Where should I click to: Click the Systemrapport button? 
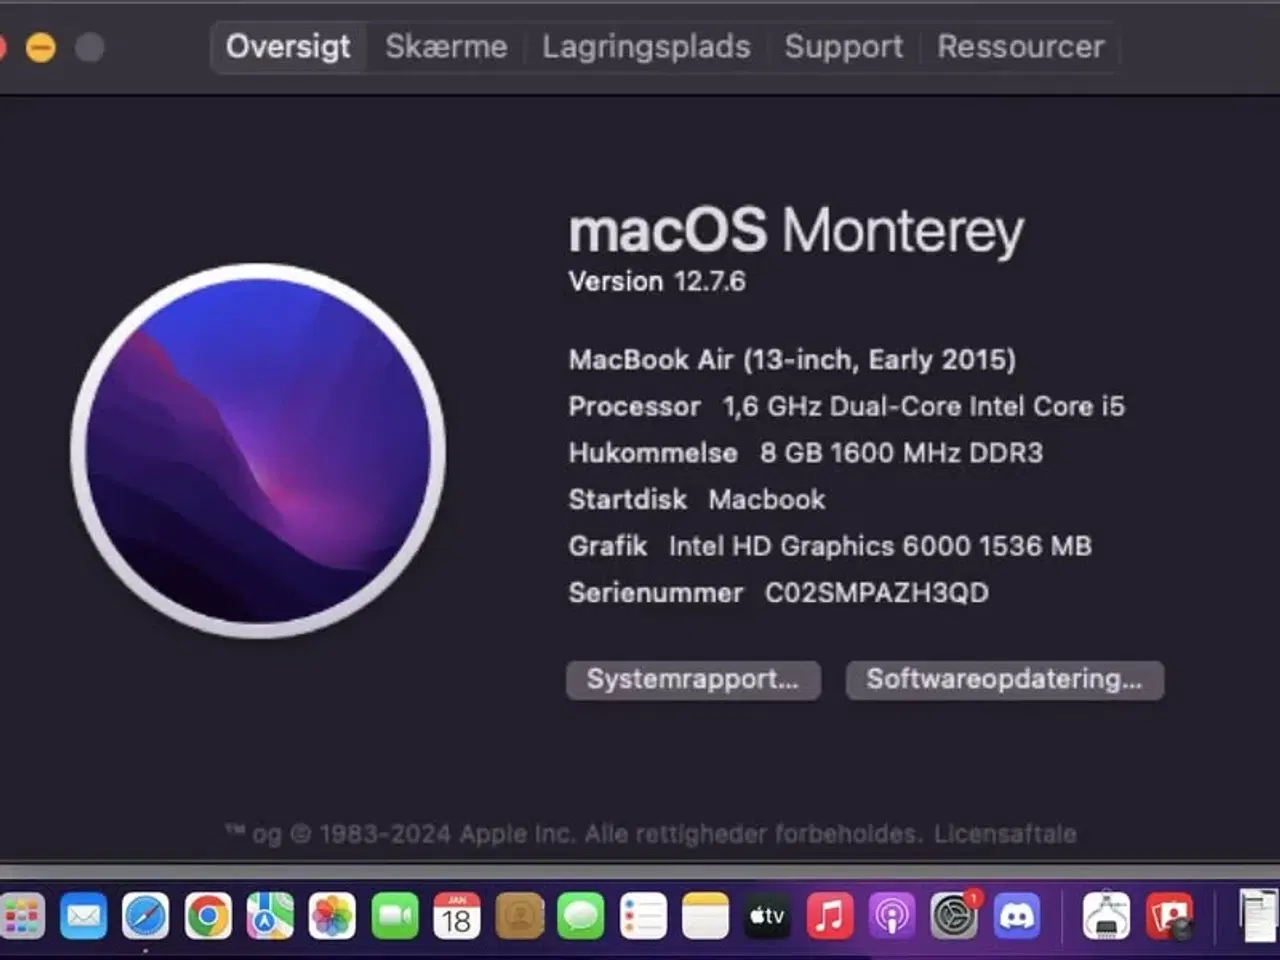click(x=692, y=680)
